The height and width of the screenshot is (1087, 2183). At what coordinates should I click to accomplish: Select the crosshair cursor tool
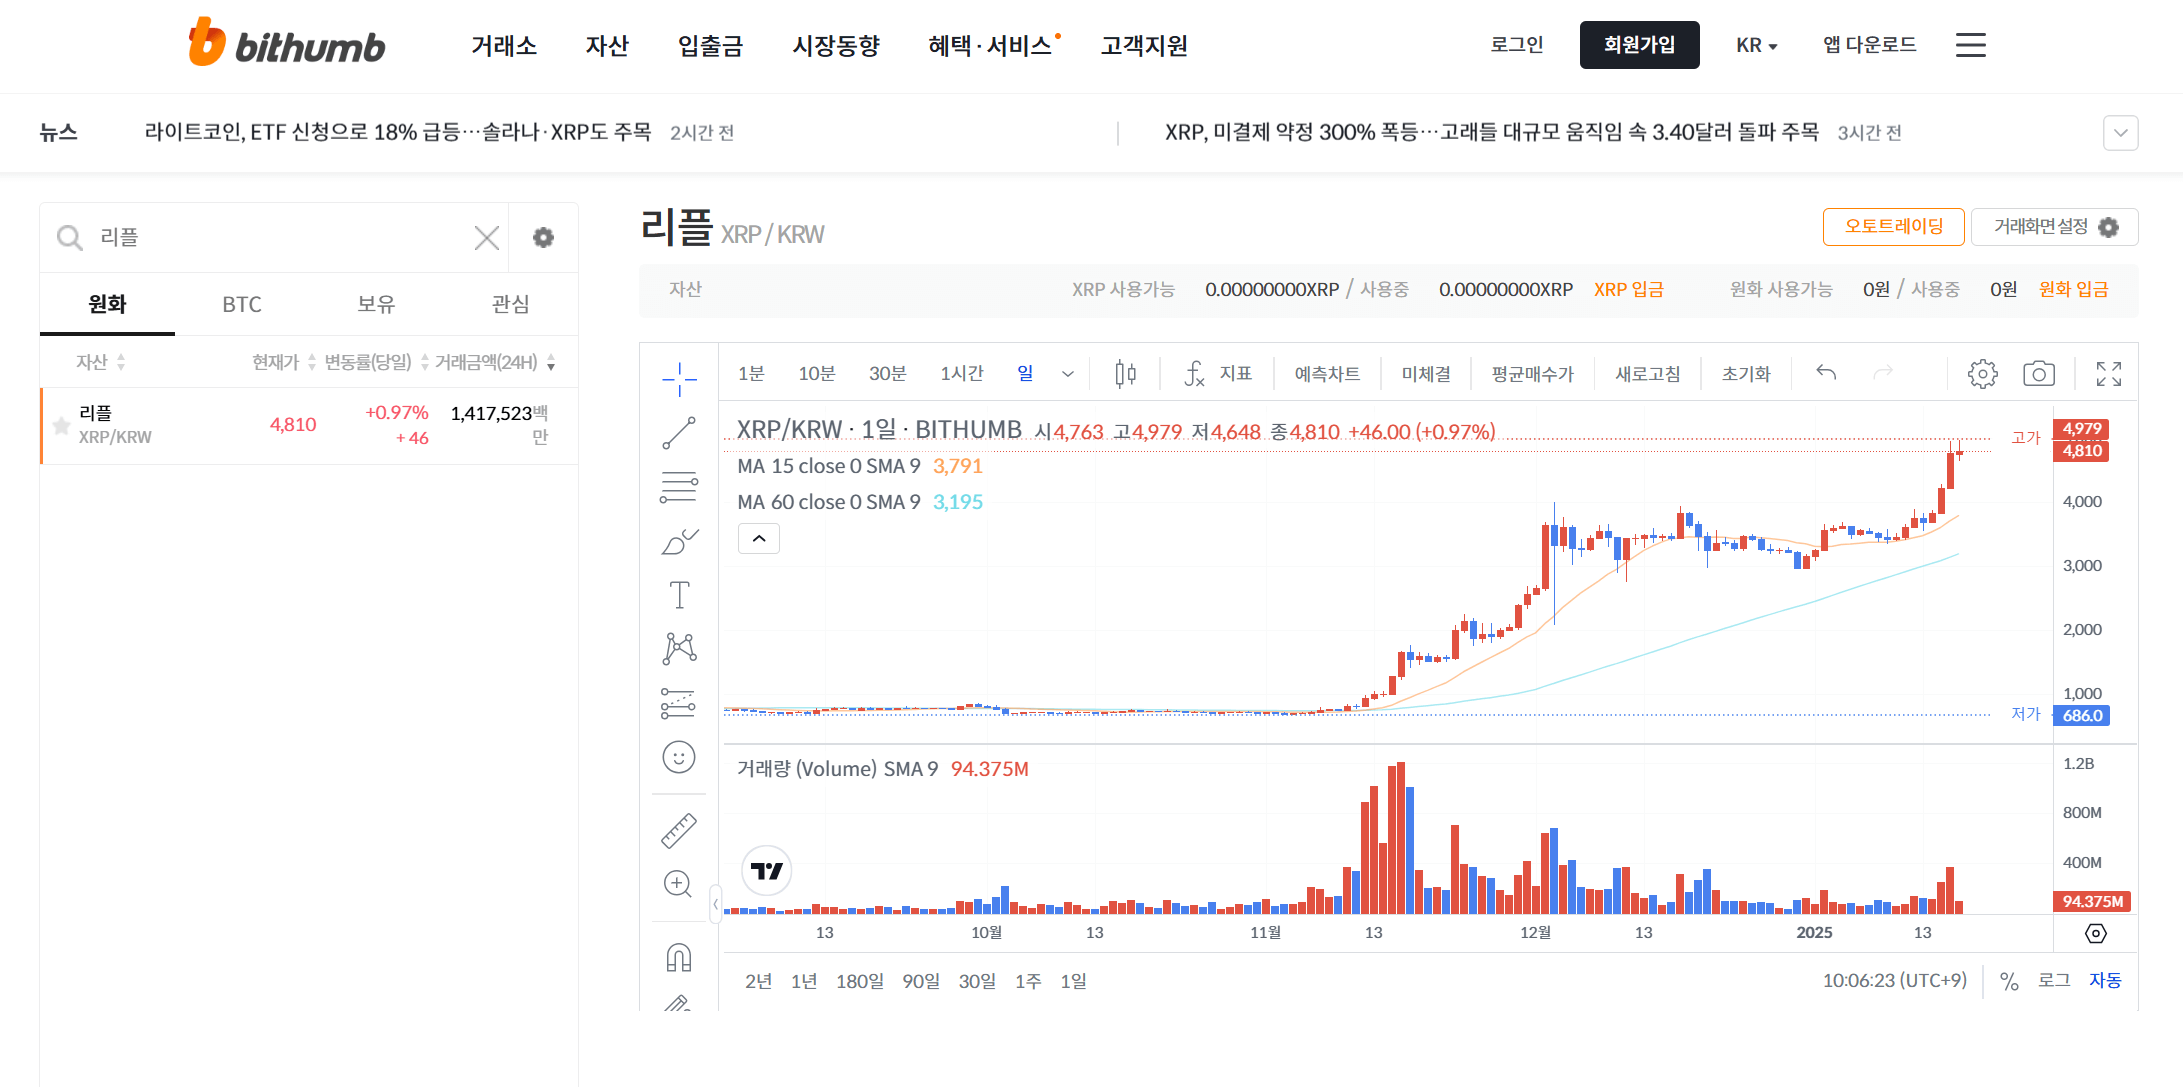click(x=679, y=379)
